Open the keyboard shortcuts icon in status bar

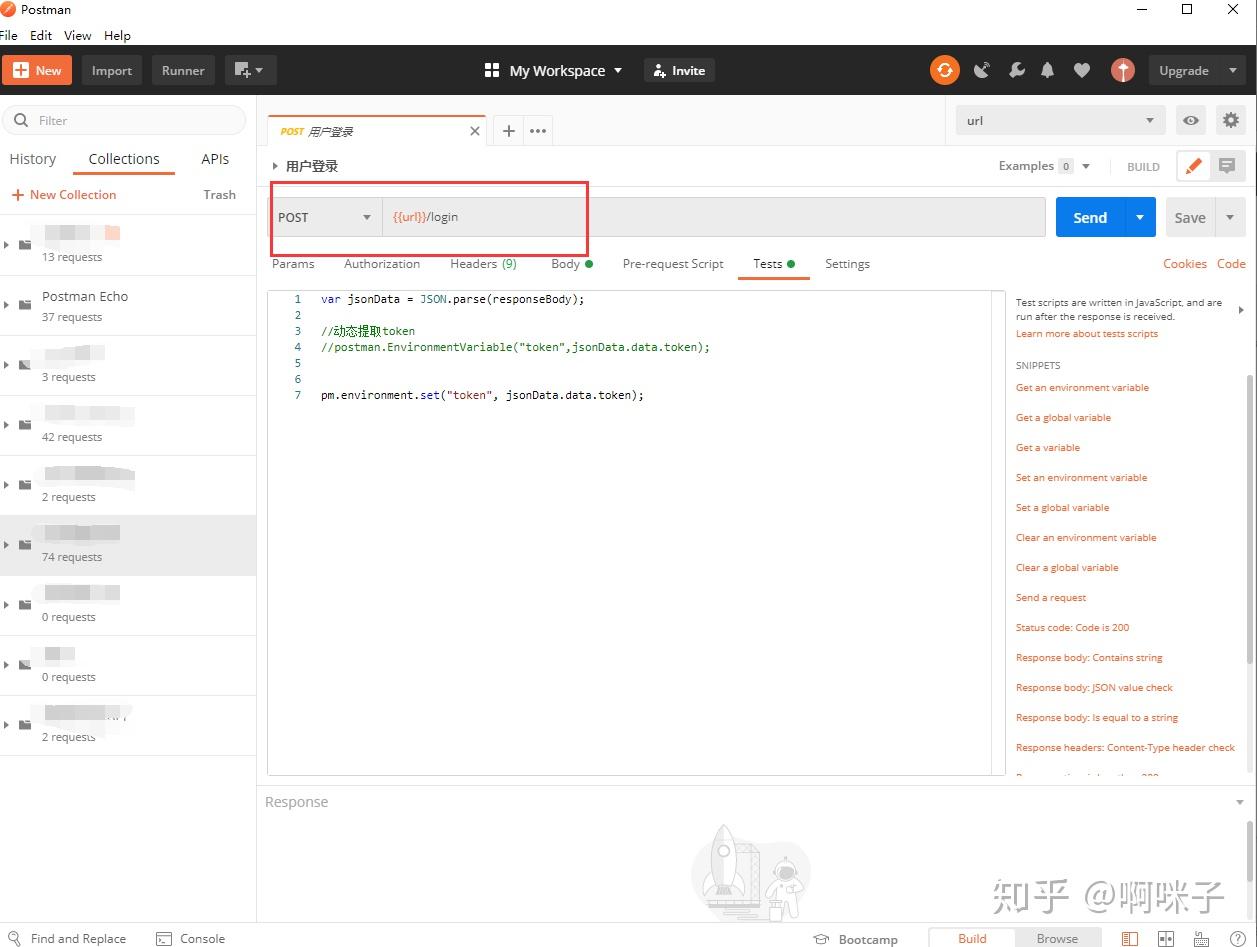pyautogui.click(x=1201, y=938)
